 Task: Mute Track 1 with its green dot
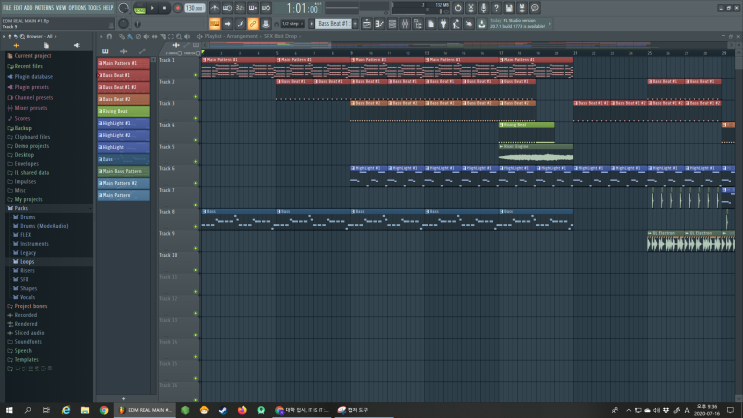(x=196, y=75)
